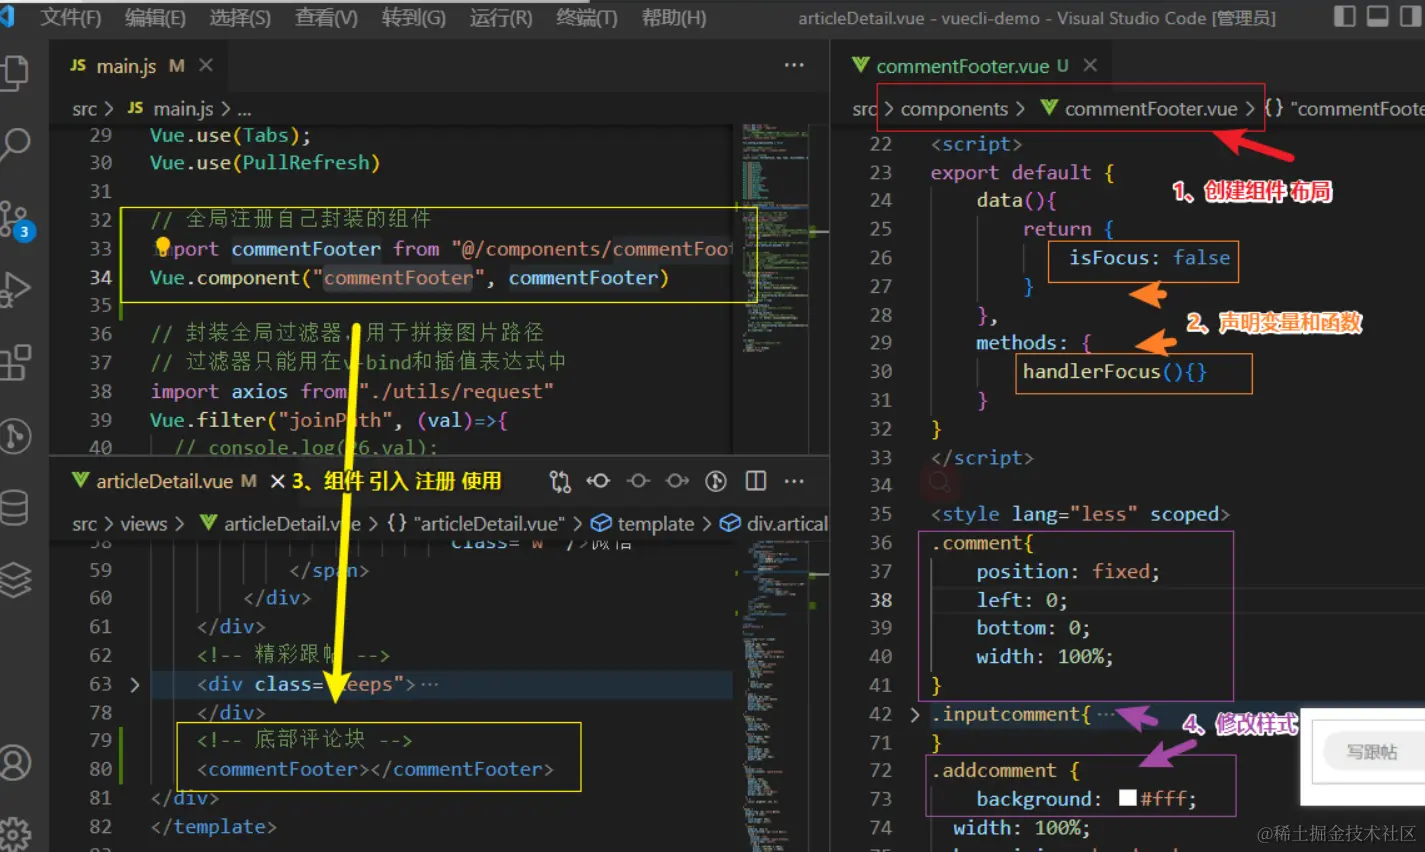Open 'div.artical' breadcrumb dropdown
This screenshot has width=1425, height=852.
pyautogui.click(x=774, y=523)
